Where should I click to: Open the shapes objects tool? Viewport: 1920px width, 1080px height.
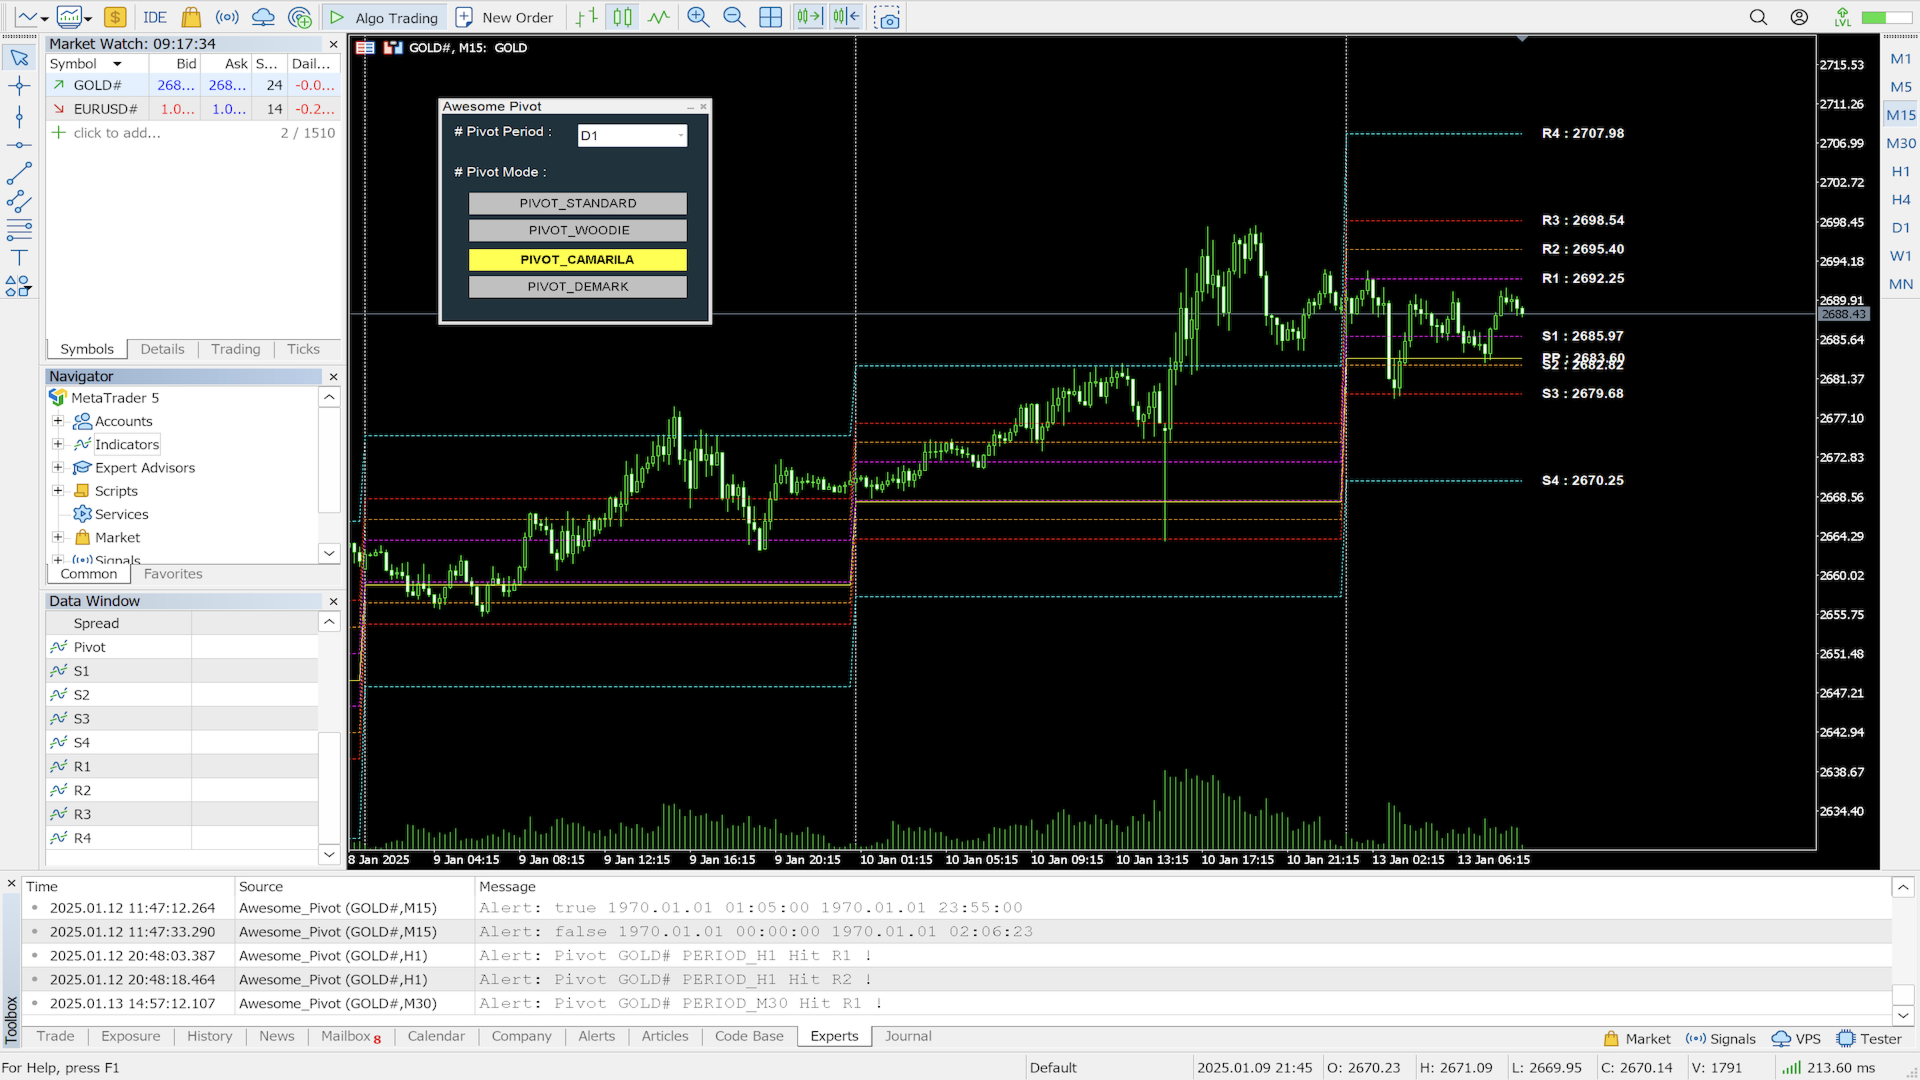point(19,287)
